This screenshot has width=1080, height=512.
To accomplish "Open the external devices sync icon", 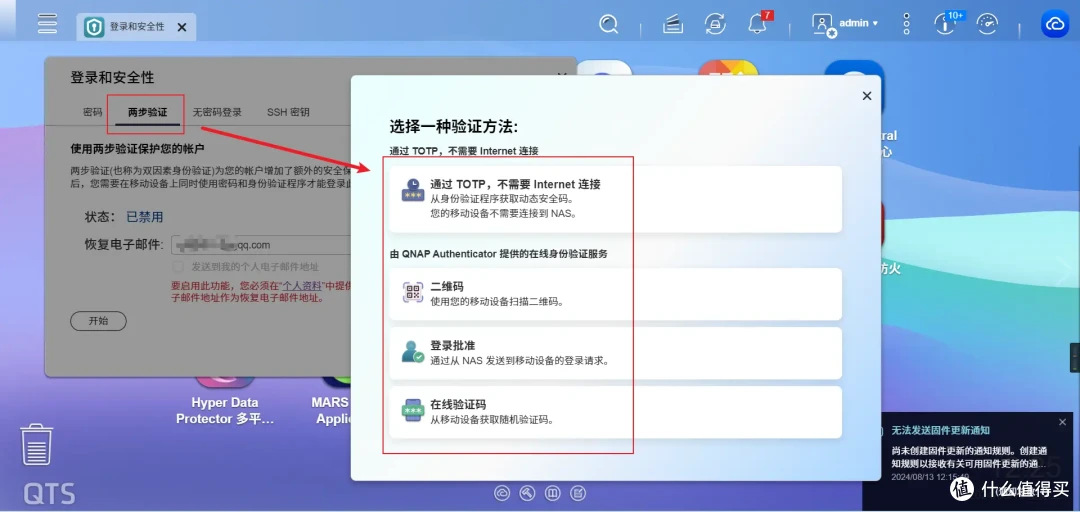I will [715, 25].
